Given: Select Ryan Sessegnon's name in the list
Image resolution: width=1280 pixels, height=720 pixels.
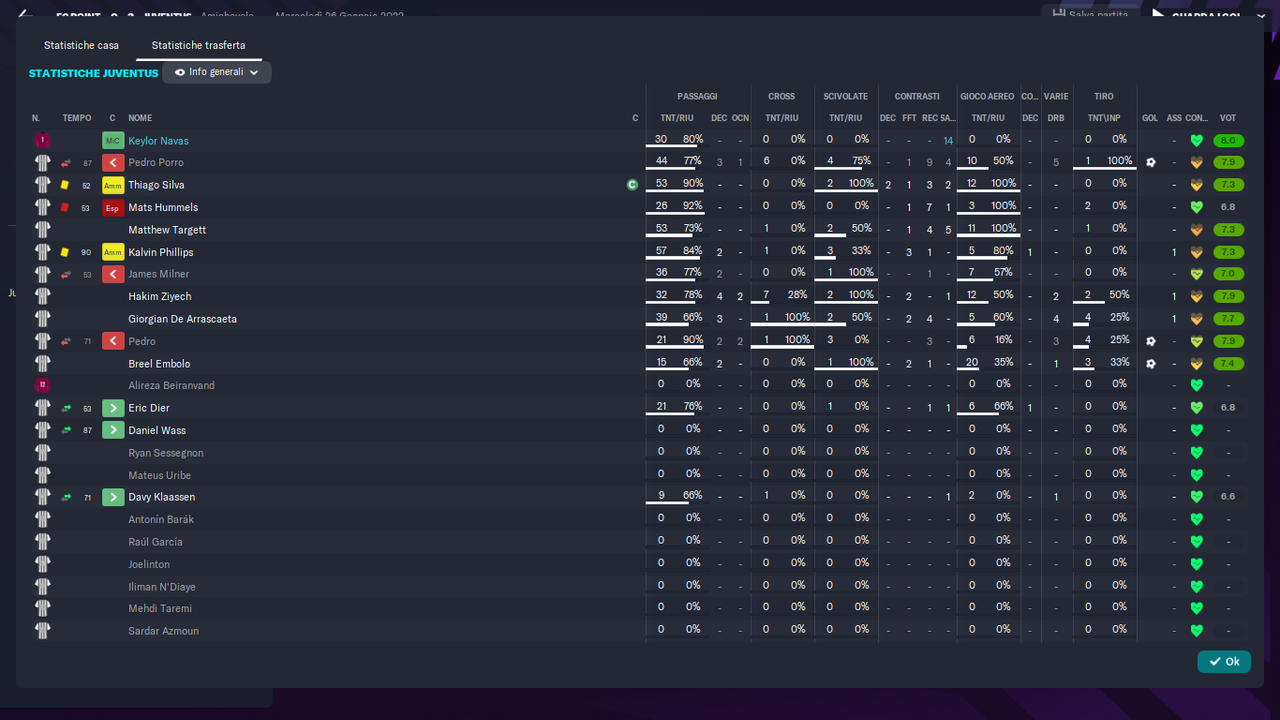Looking at the screenshot, I should 166,453.
